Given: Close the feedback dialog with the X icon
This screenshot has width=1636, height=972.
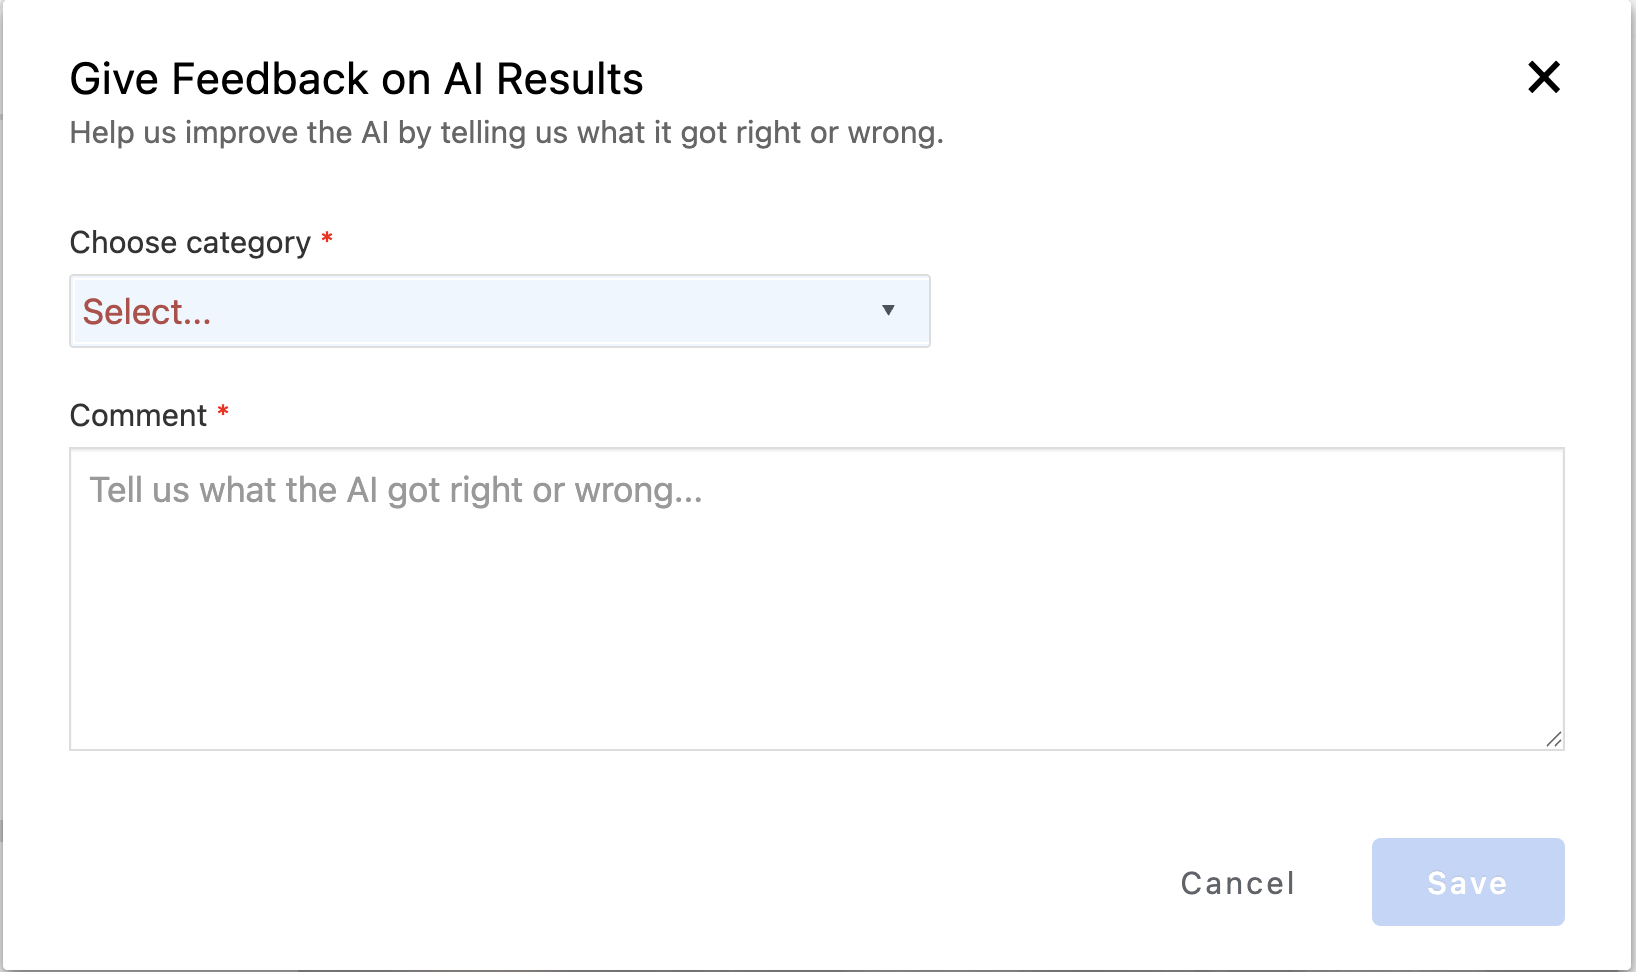Looking at the screenshot, I should (x=1544, y=77).
